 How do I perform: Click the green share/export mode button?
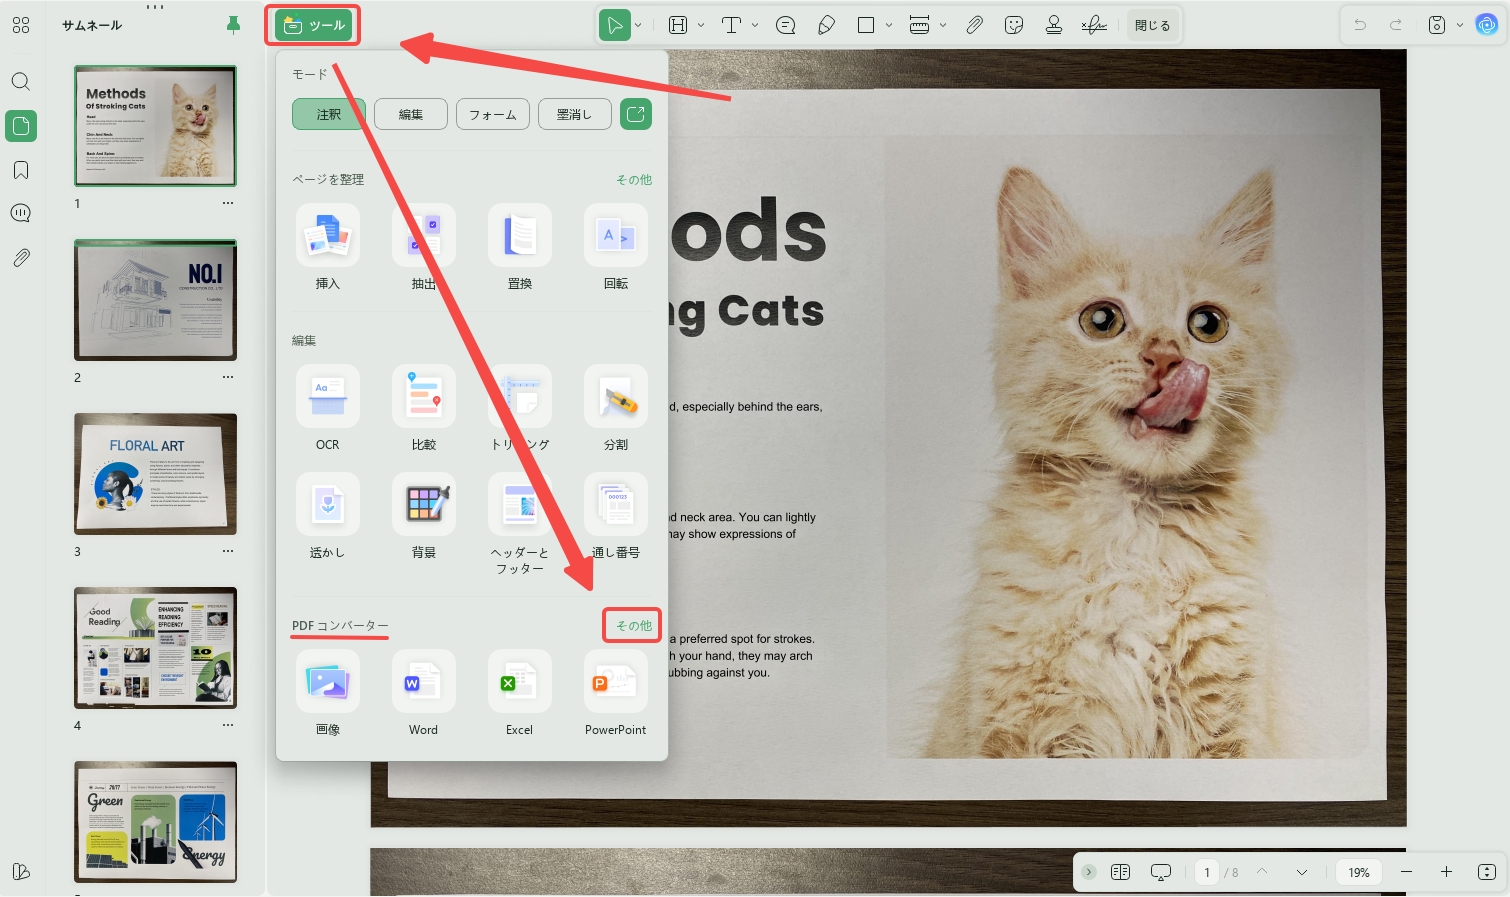click(x=636, y=114)
